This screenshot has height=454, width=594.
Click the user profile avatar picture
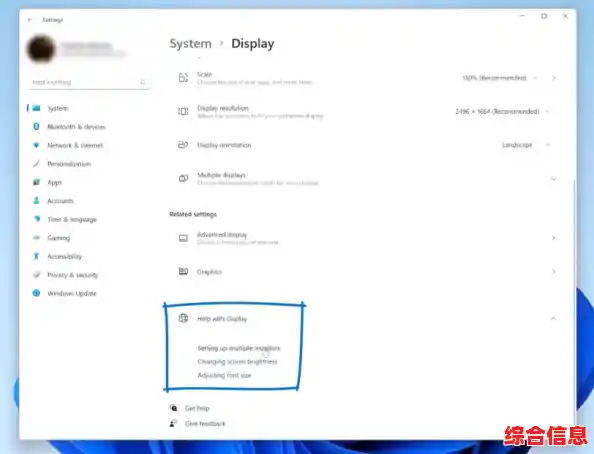[41, 49]
